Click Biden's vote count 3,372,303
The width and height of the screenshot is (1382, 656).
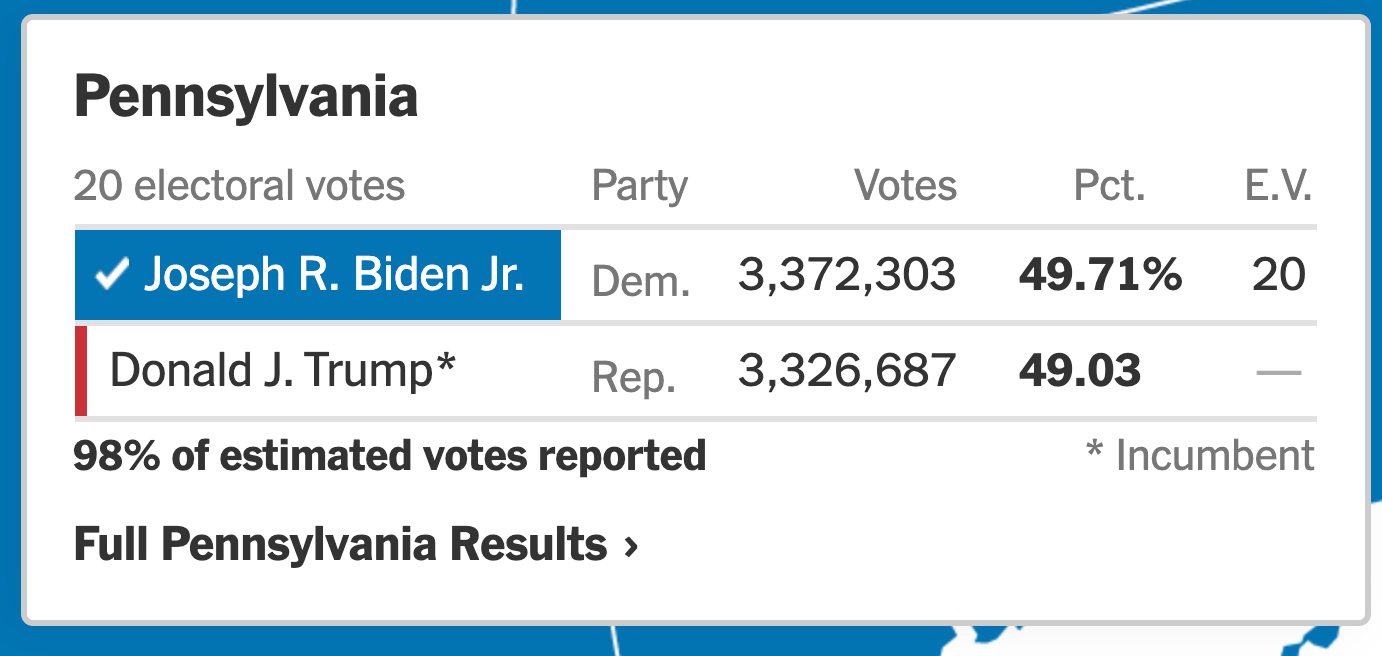(x=847, y=274)
